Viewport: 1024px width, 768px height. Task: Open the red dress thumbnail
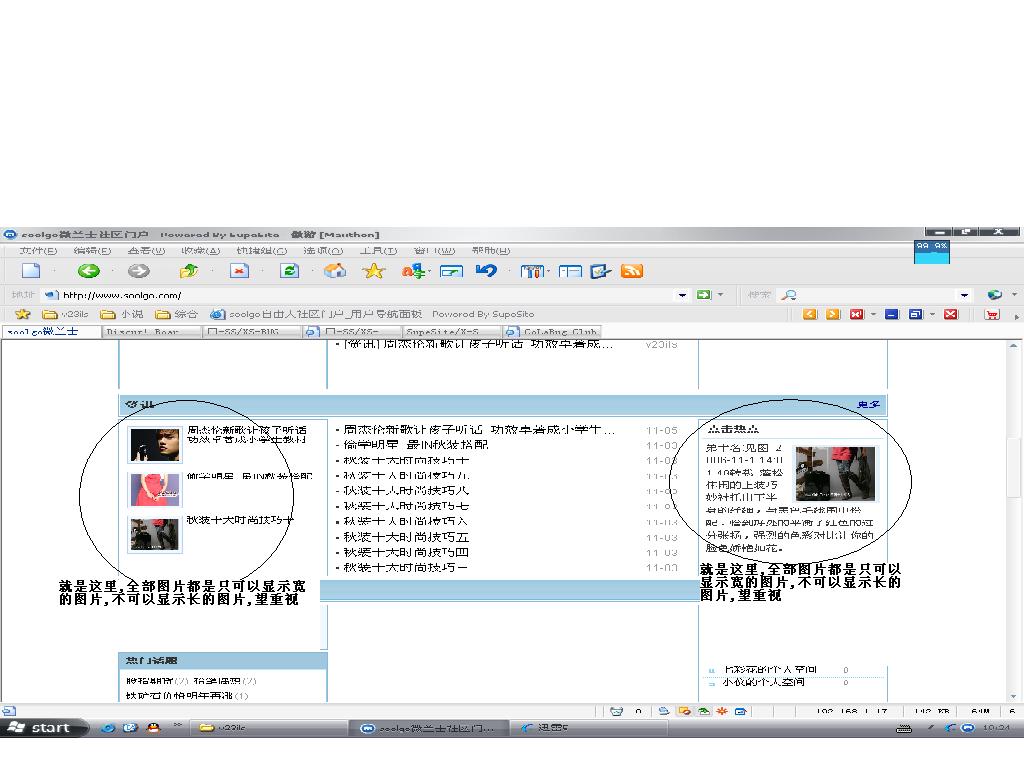coord(155,489)
